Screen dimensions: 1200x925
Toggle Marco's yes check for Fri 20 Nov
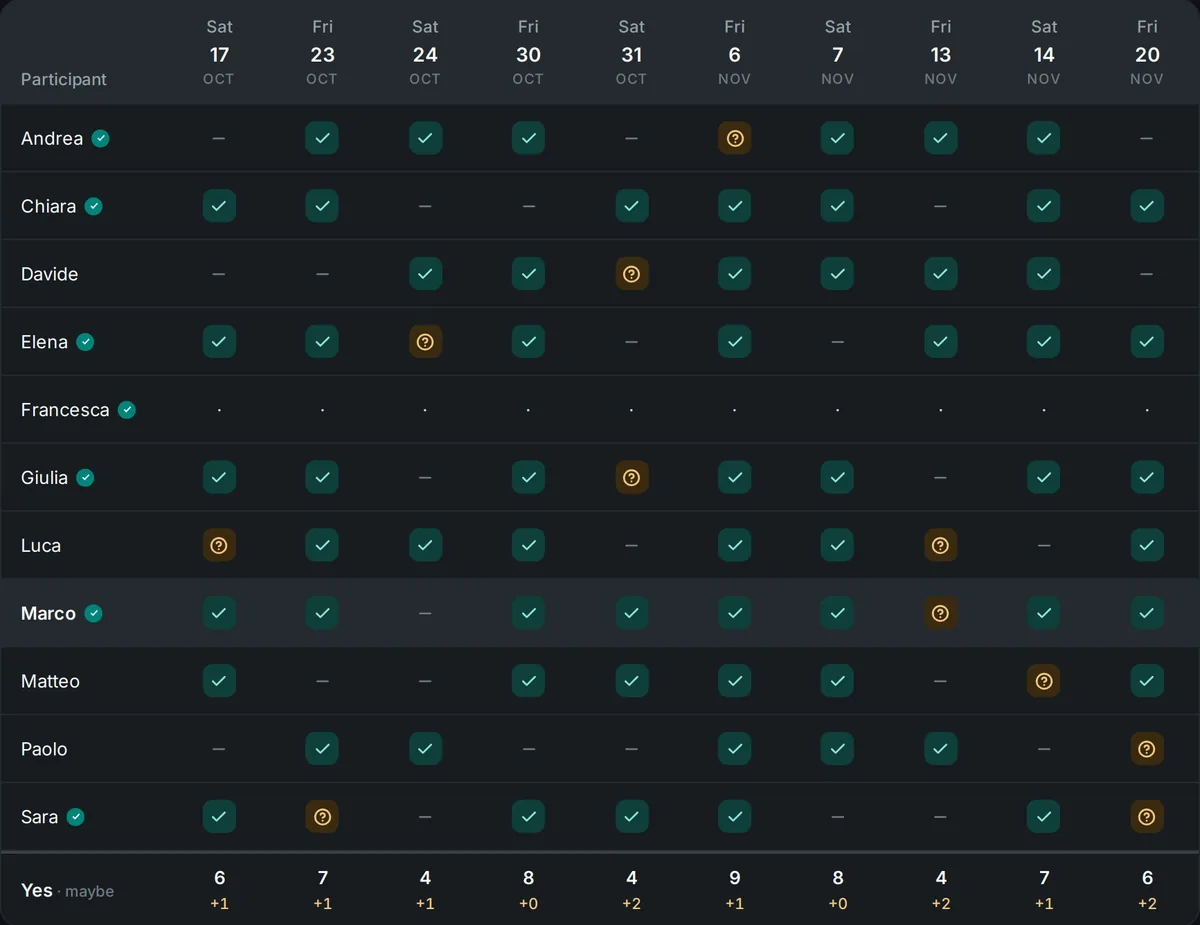1147,613
